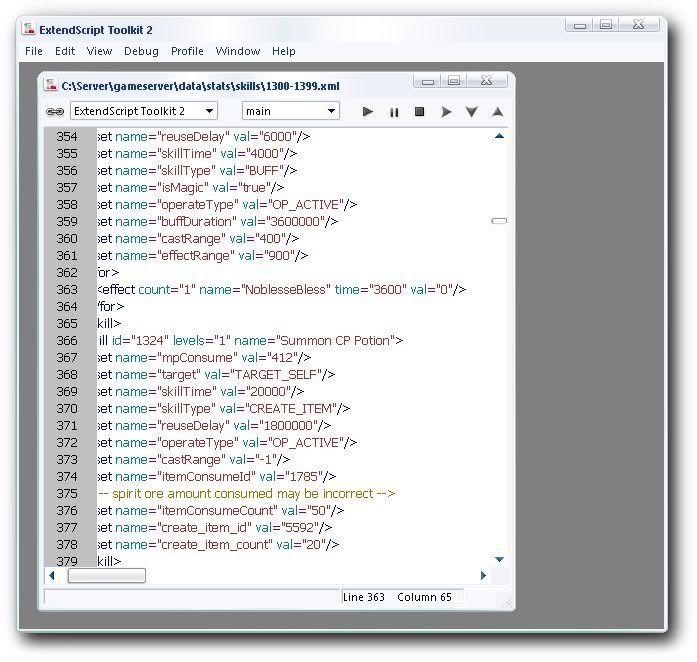Viewport: 697px width, 662px height.
Task: Click line number 375 in the gutter
Action: 67,493
